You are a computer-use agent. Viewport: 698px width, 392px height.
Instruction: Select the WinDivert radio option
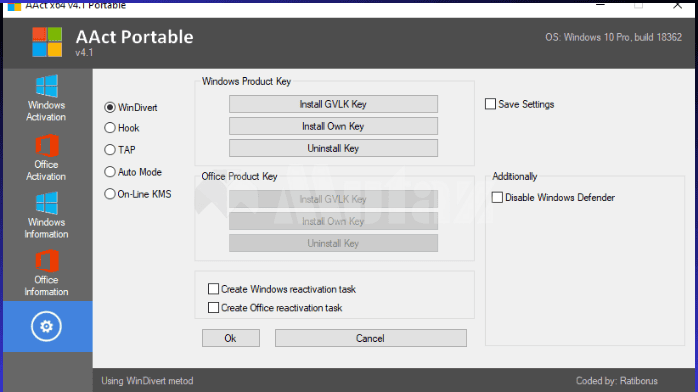click(131, 108)
